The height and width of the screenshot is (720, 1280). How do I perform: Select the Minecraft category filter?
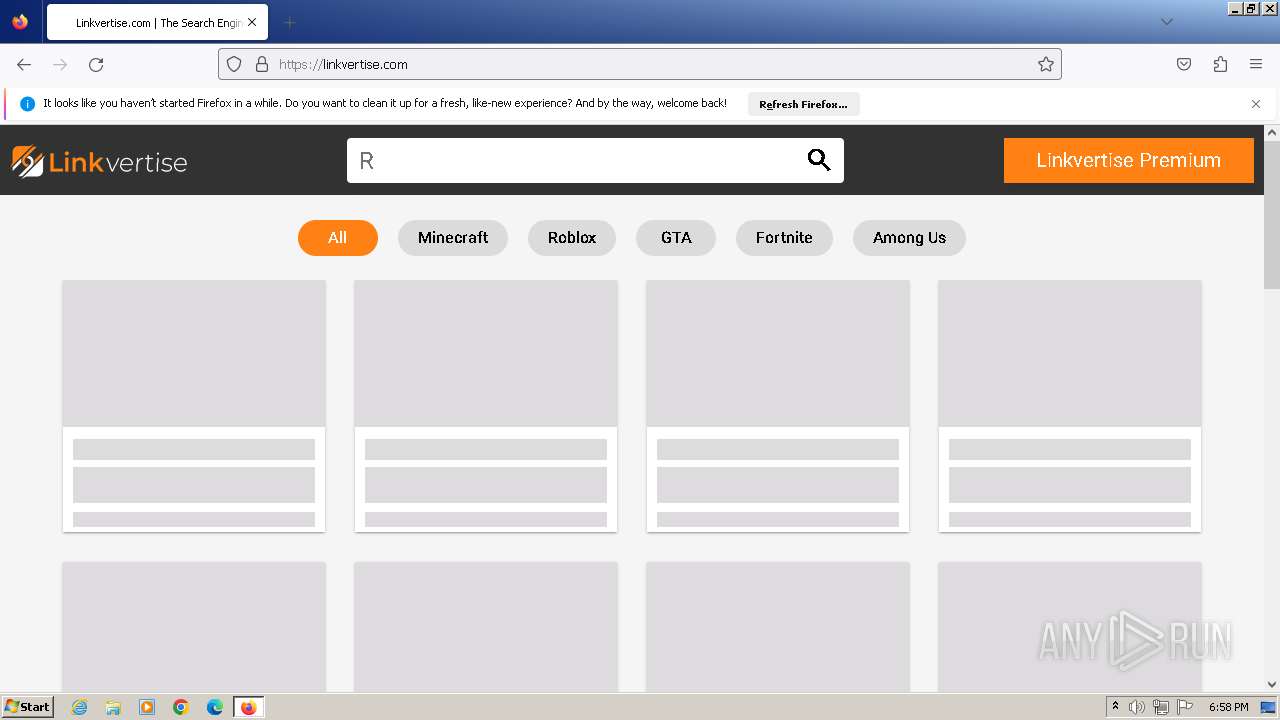pos(453,238)
